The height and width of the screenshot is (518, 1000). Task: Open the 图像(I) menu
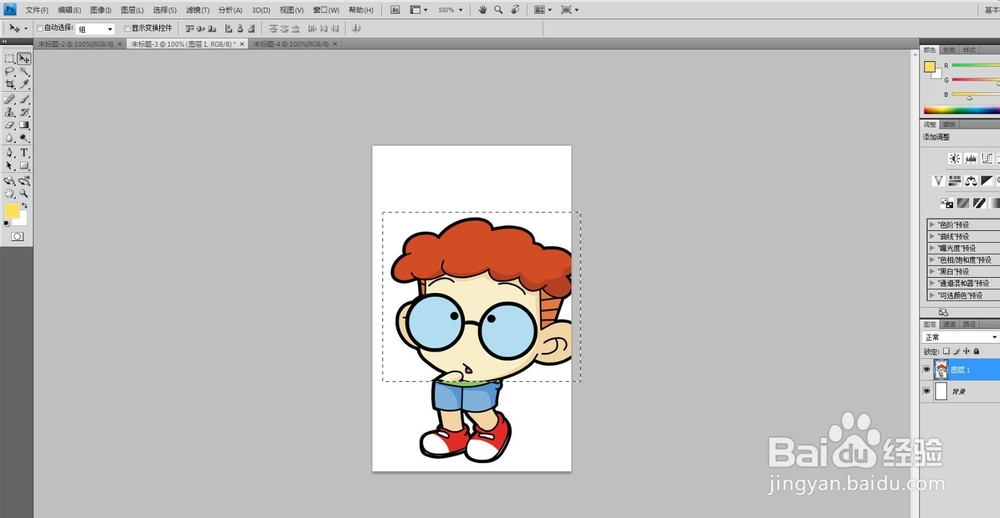point(101,10)
